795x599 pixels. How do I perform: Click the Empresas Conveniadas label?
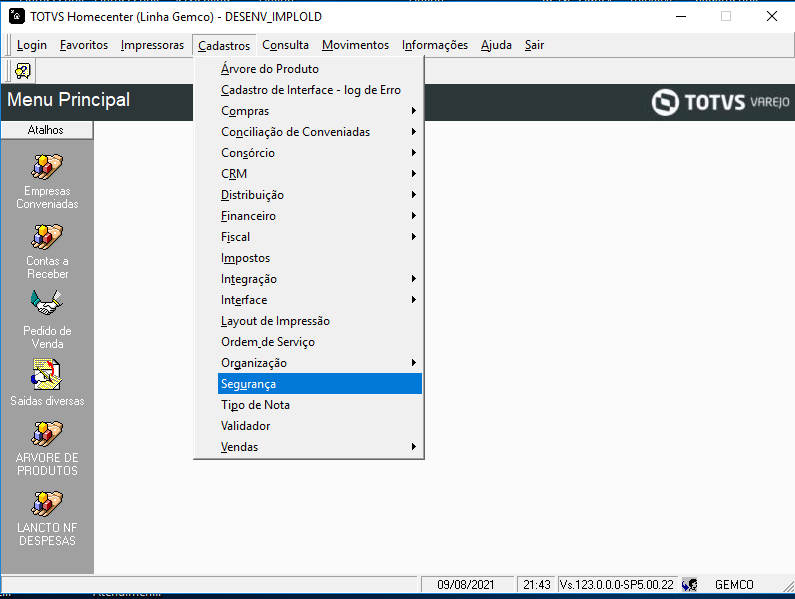click(x=47, y=197)
